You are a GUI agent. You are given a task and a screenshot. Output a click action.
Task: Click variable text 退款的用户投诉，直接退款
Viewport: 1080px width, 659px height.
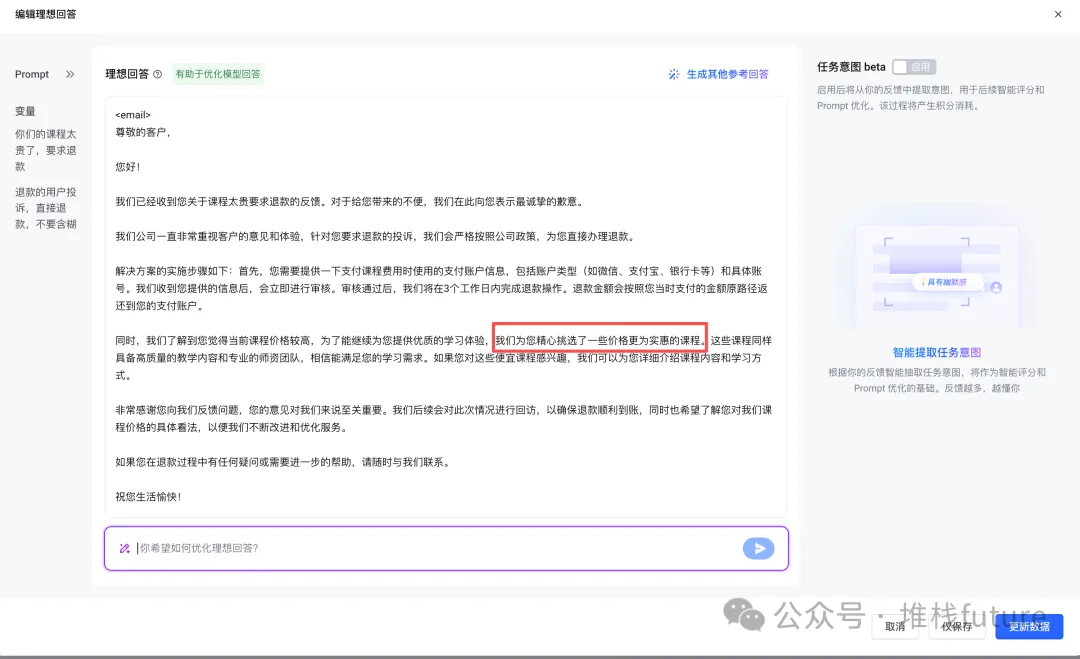pyautogui.click(x=45, y=208)
